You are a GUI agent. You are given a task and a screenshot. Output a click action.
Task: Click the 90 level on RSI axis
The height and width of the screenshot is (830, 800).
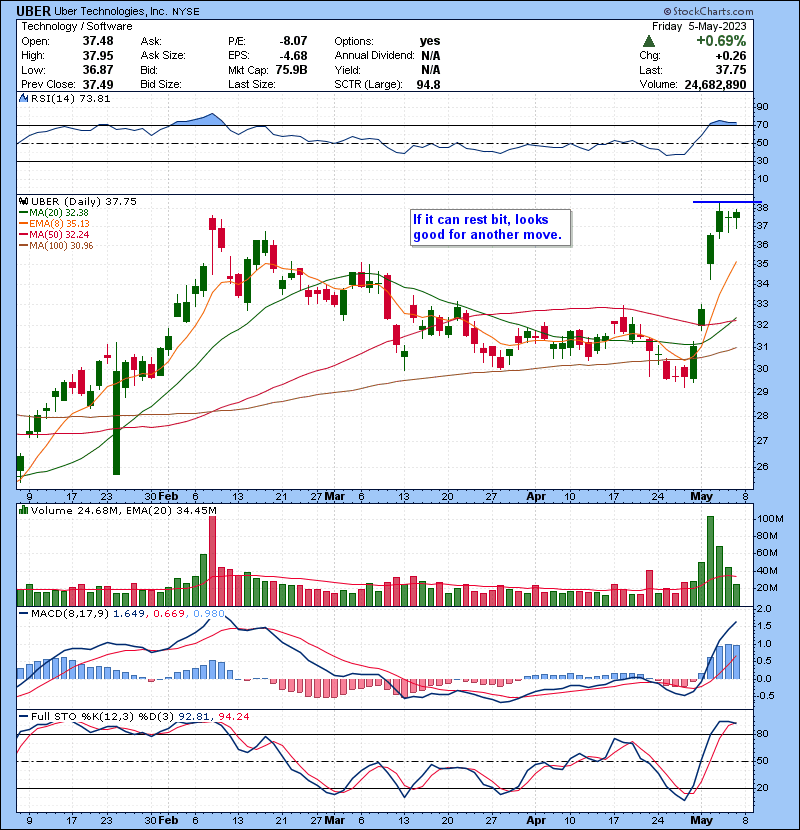click(762, 107)
